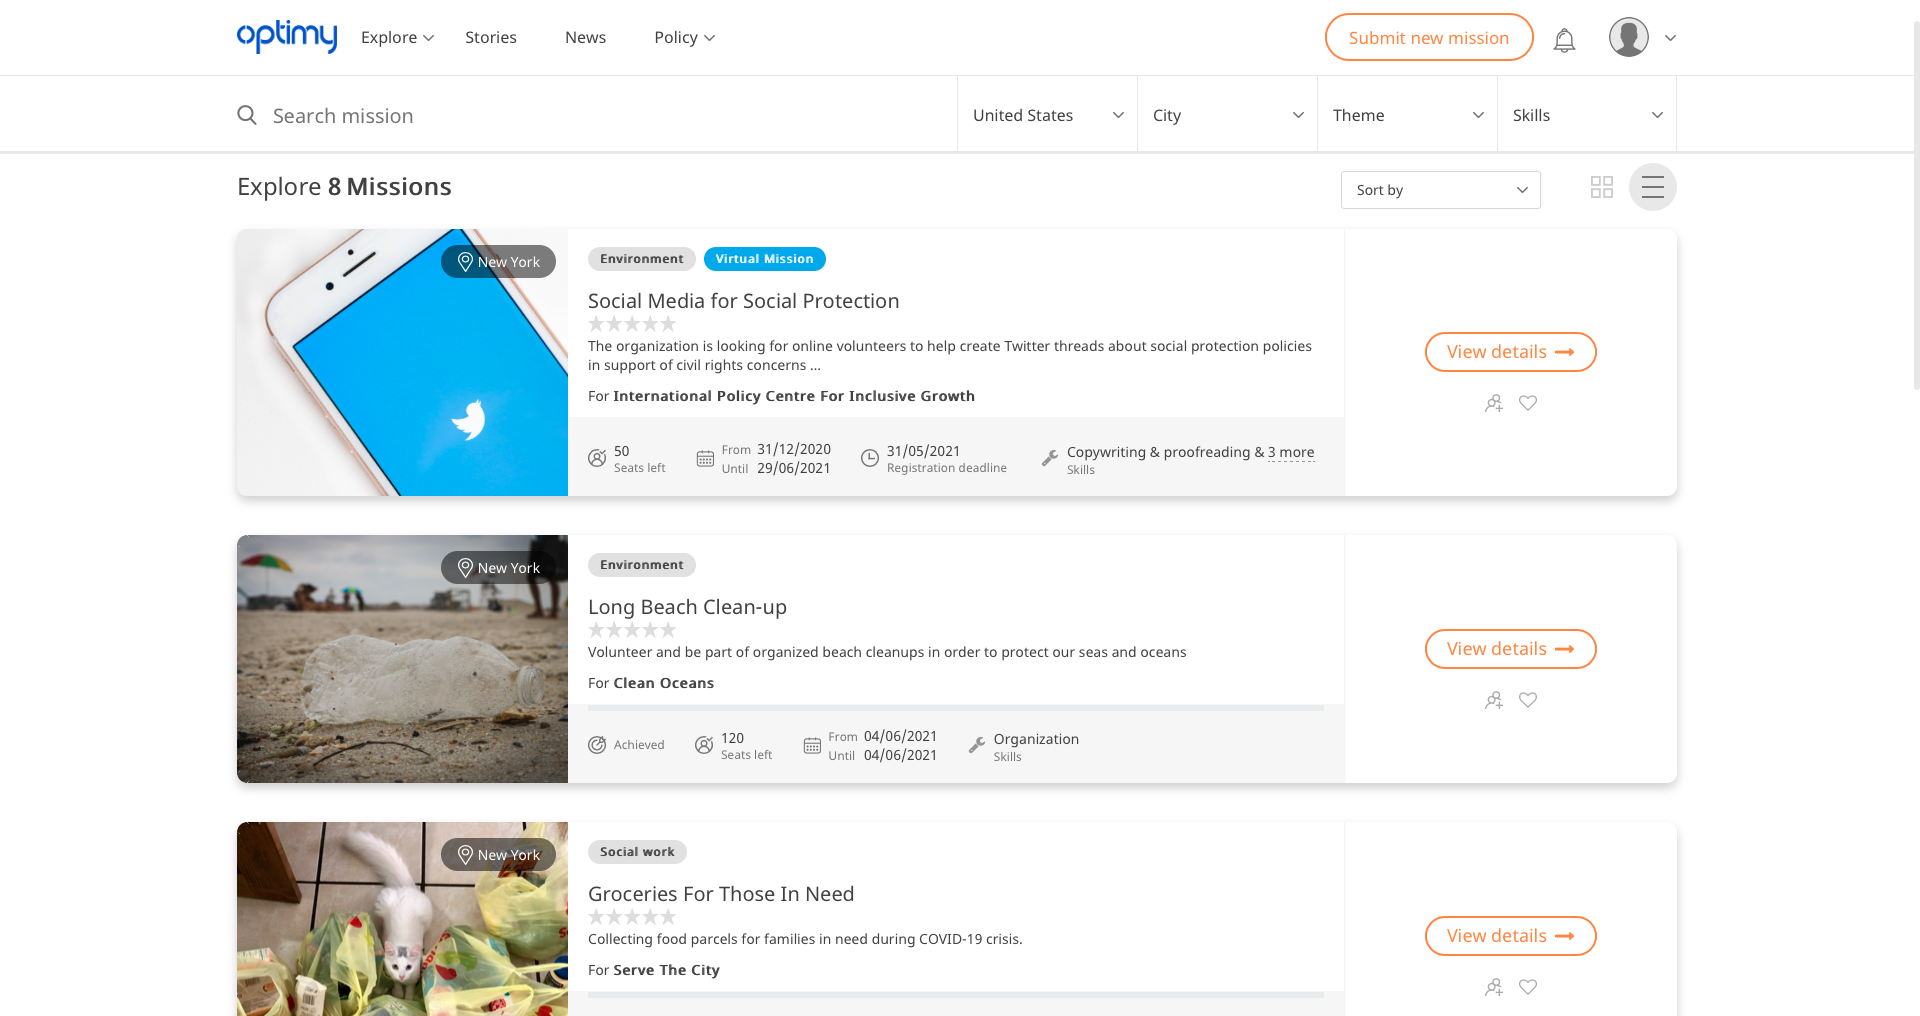Screen dimensions: 1920x1016
Task: Open the United States country dropdown
Action: (1047, 115)
